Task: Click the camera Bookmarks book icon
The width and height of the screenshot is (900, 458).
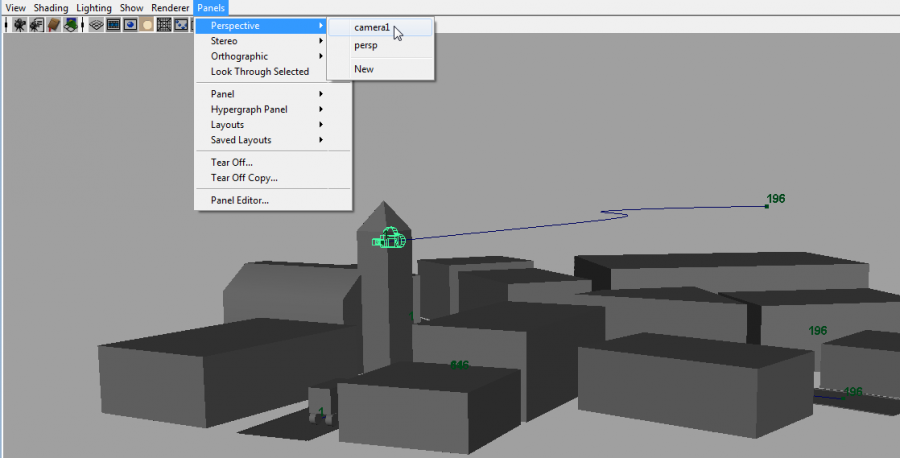Action: click(54, 24)
